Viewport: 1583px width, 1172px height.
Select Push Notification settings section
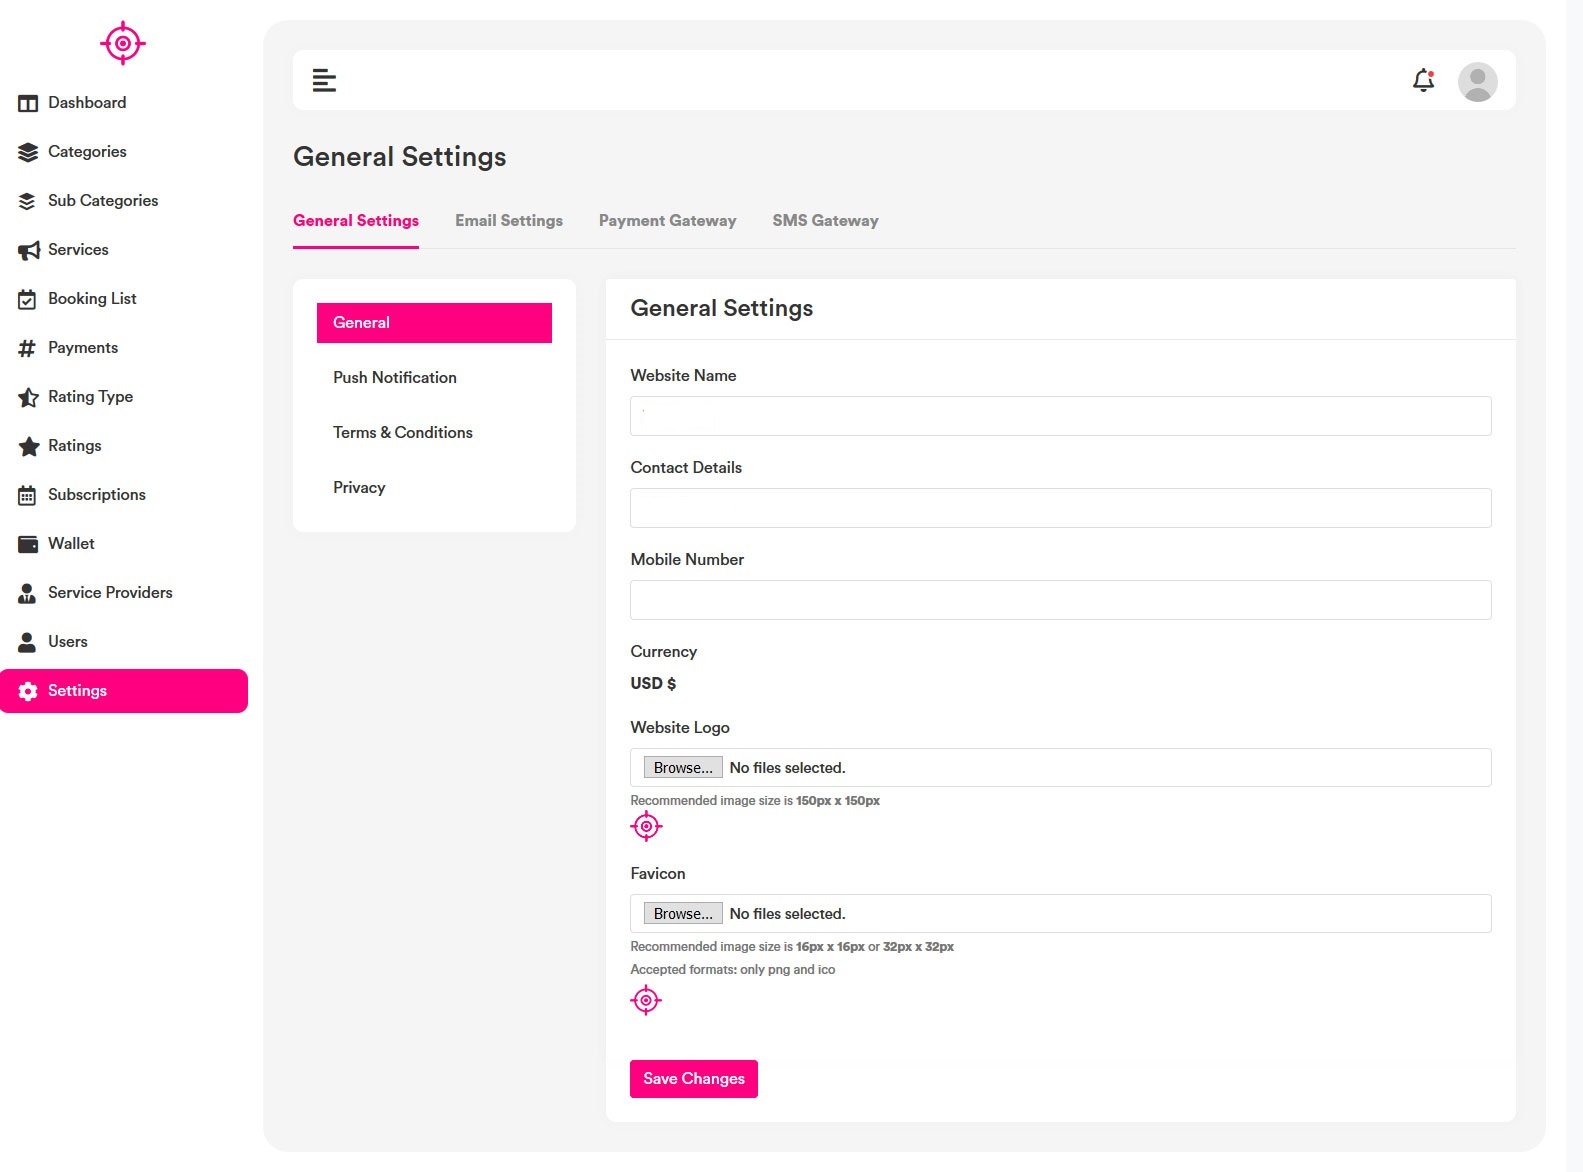pos(394,378)
